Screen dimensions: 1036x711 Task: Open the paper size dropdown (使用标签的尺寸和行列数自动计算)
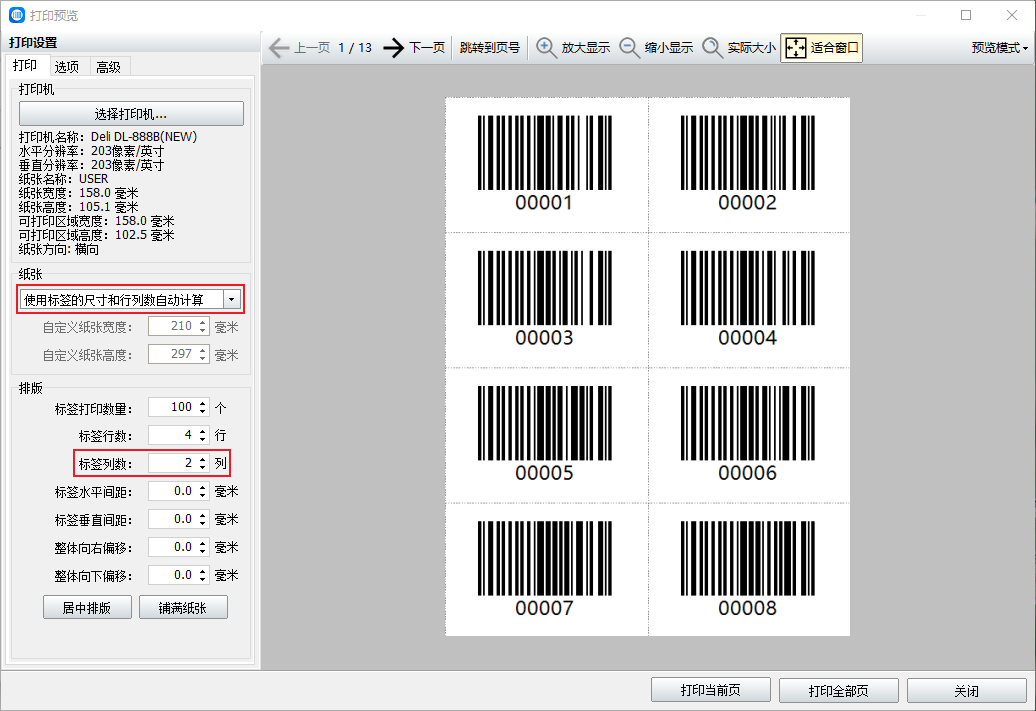pyautogui.click(x=131, y=300)
